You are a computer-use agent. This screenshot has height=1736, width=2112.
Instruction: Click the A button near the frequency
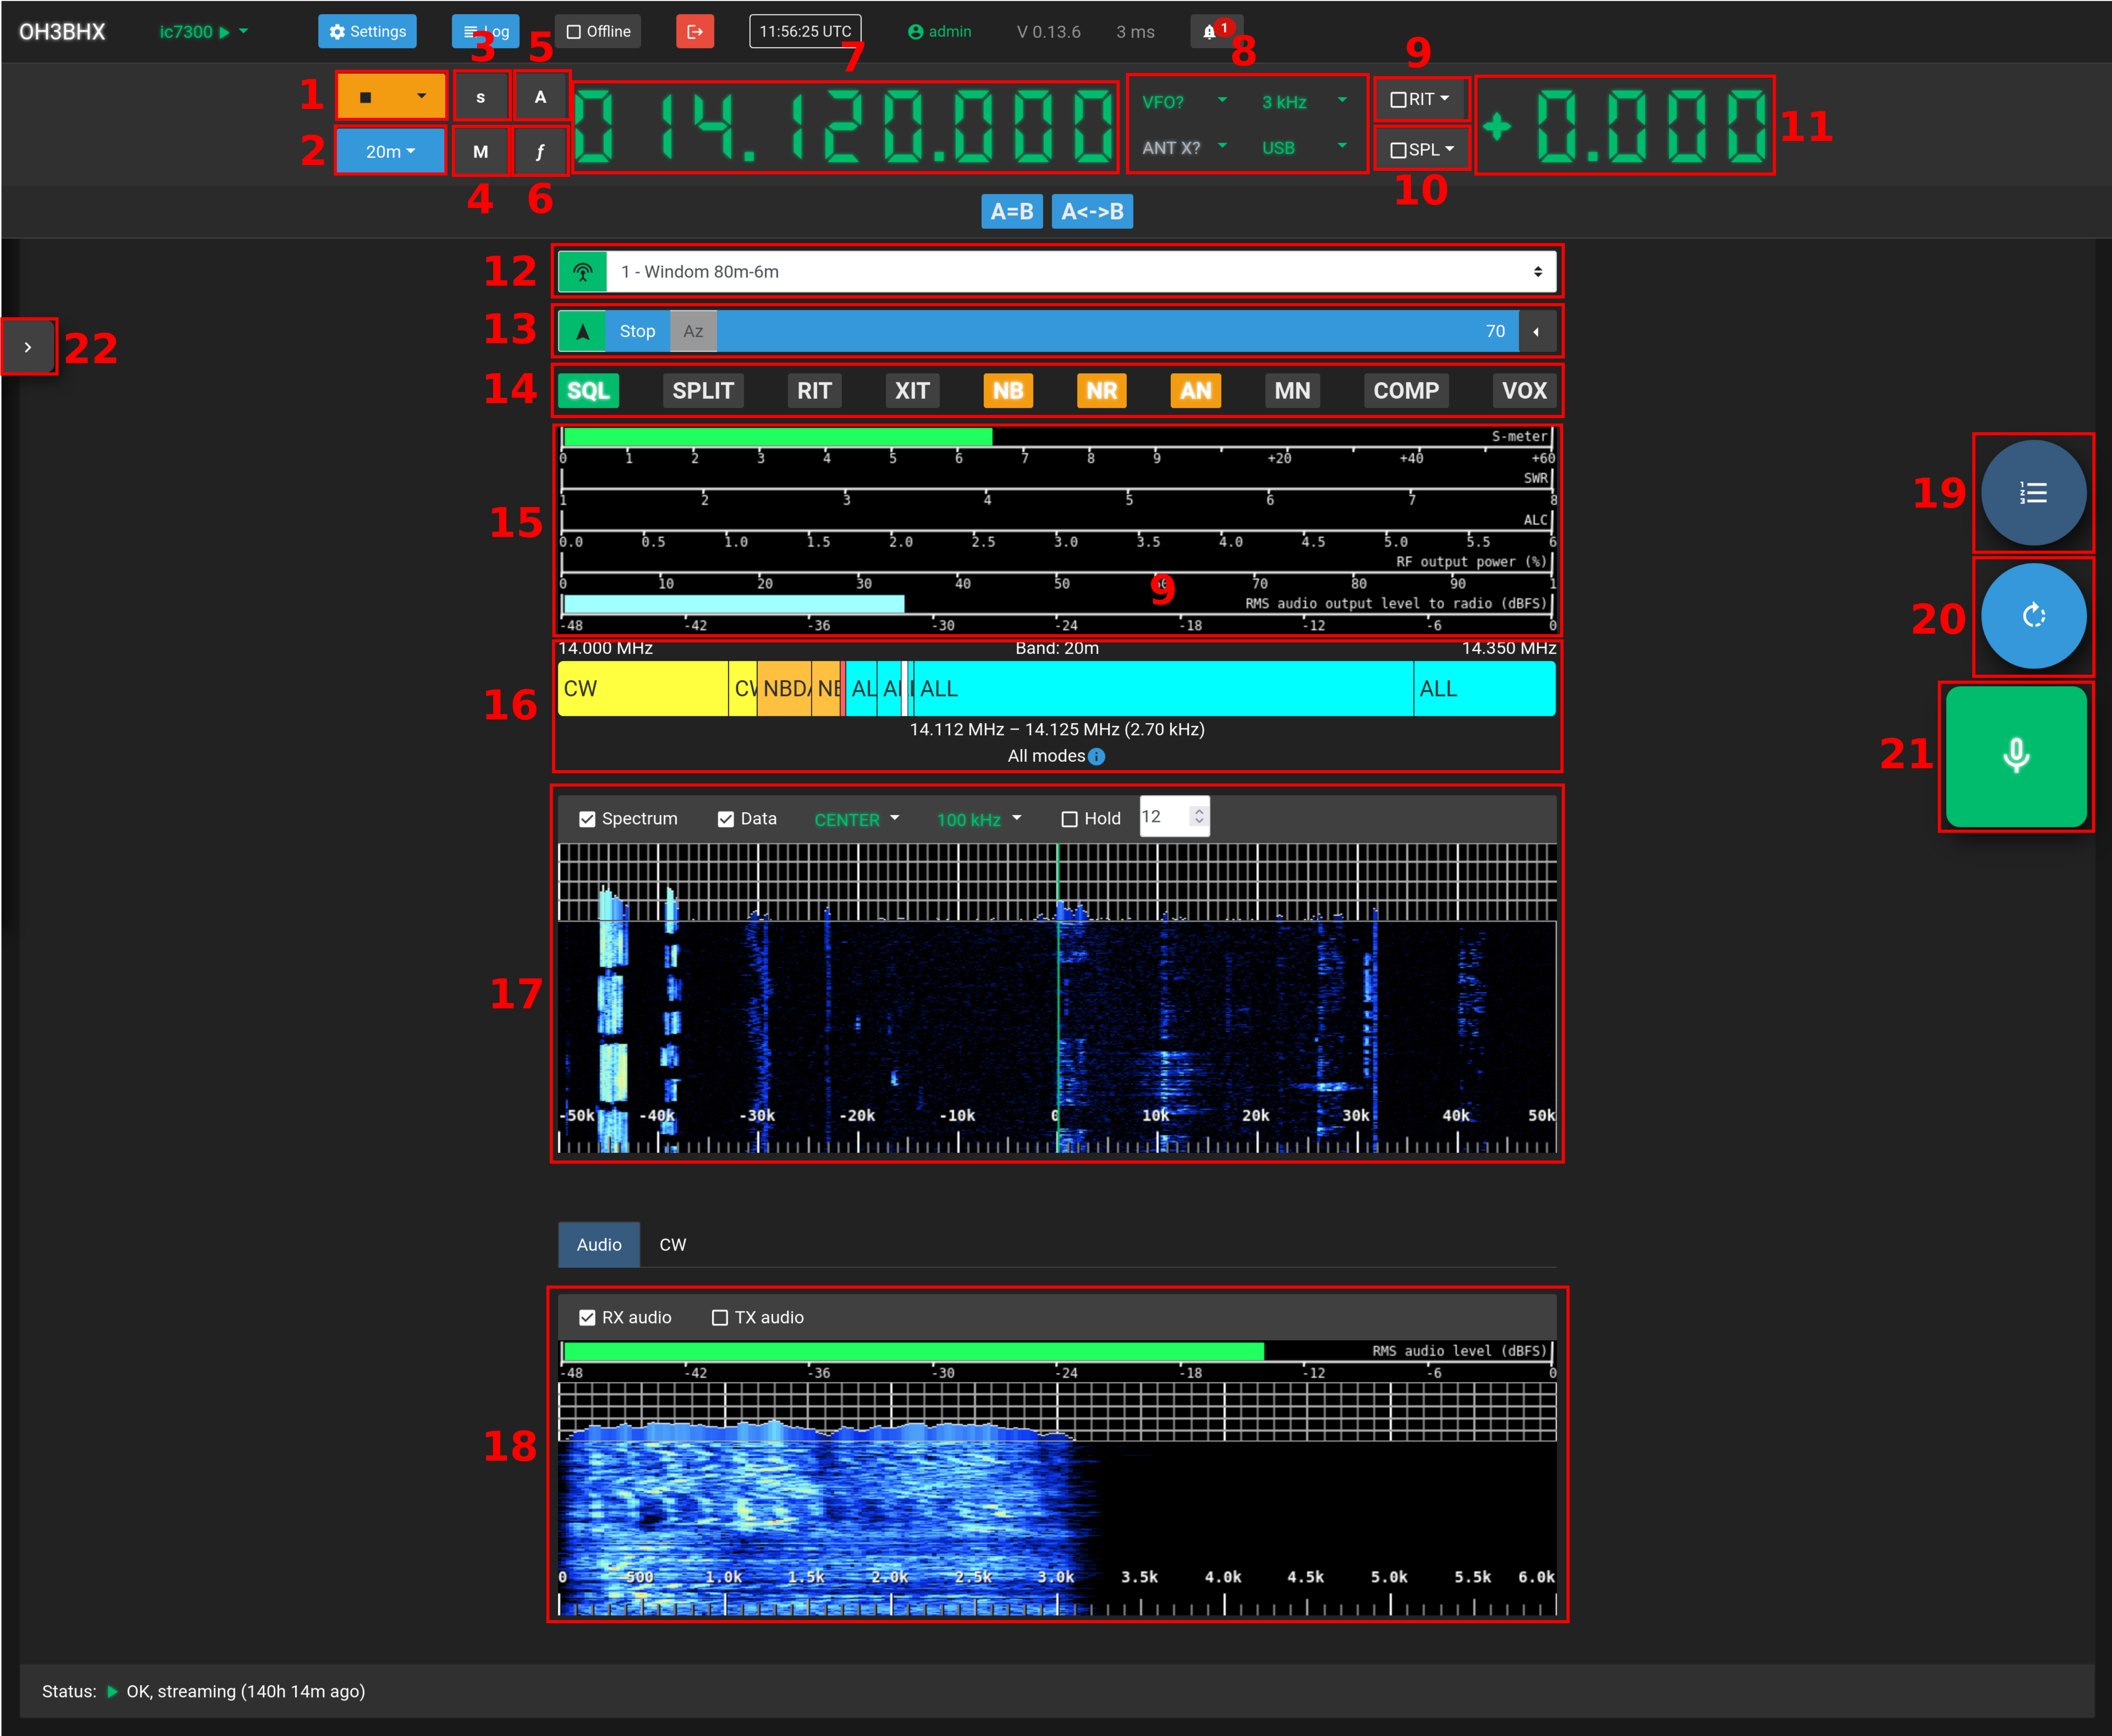tap(540, 97)
